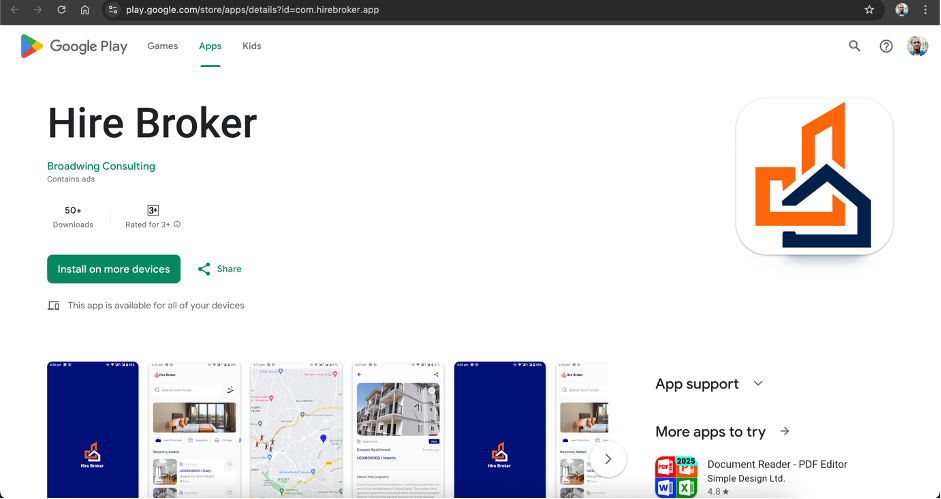Open Broadwing Consulting developer link
The image size is (941, 499).
[101, 166]
